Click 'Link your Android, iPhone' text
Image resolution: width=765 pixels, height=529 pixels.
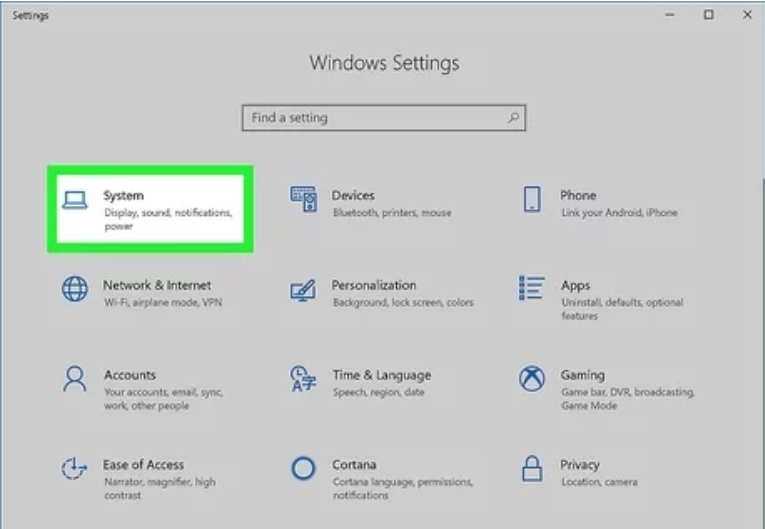coord(620,213)
